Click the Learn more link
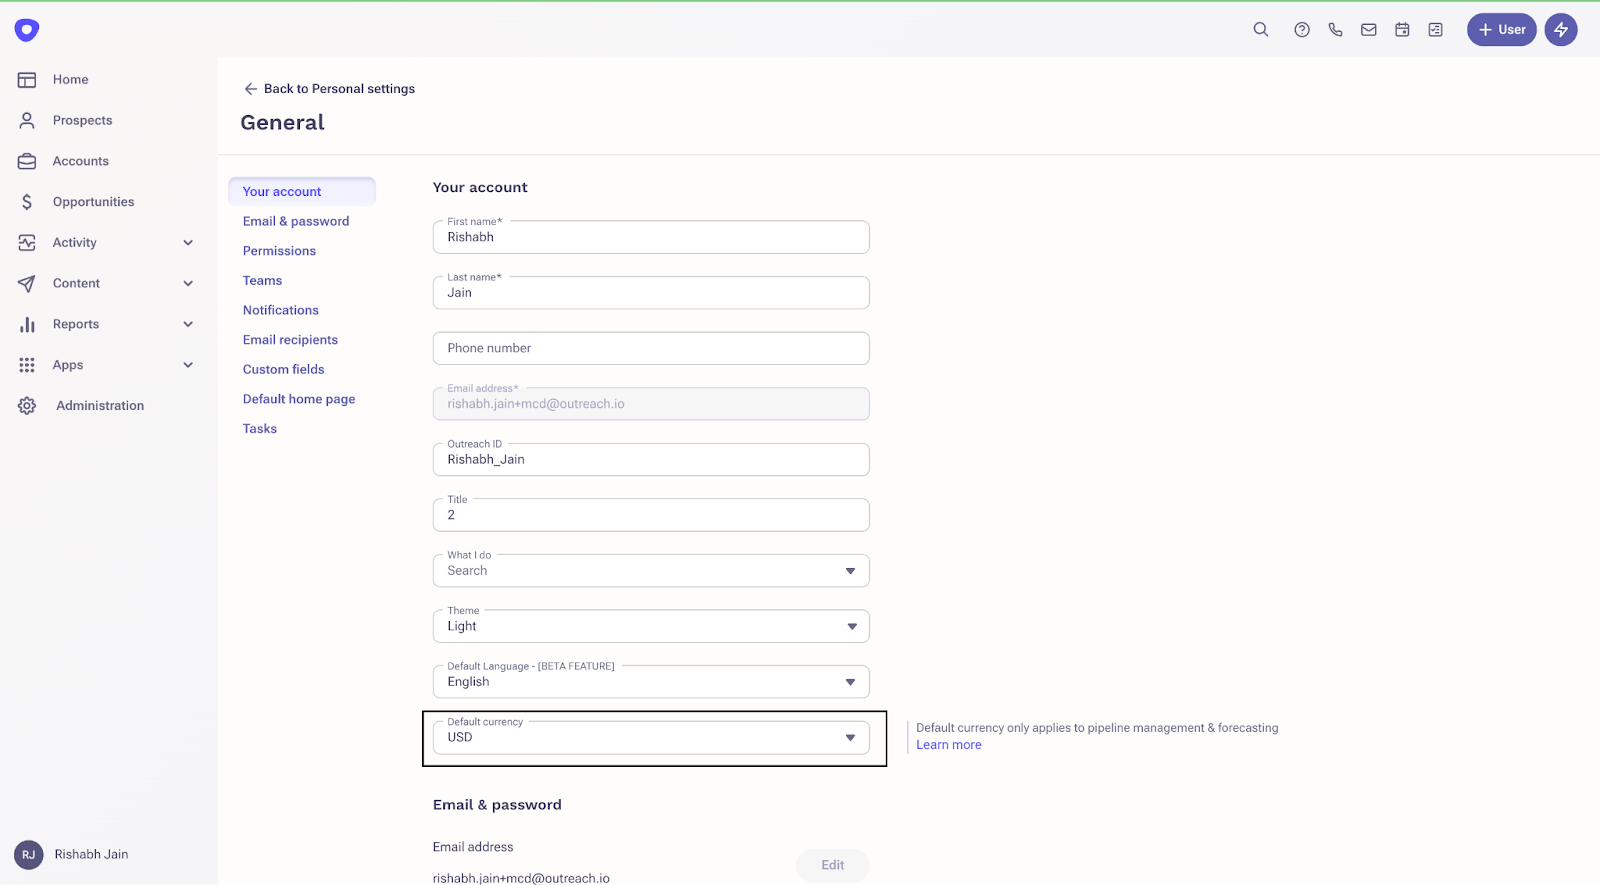This screenshot has width=1600, height=885. (949, 745)
